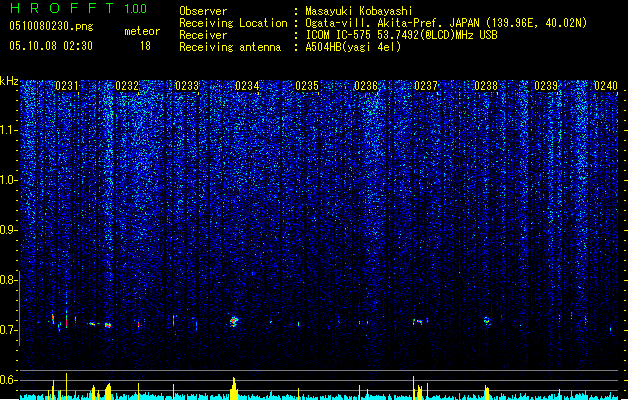Click the 0.7 kHz frequency tick label

8,330
